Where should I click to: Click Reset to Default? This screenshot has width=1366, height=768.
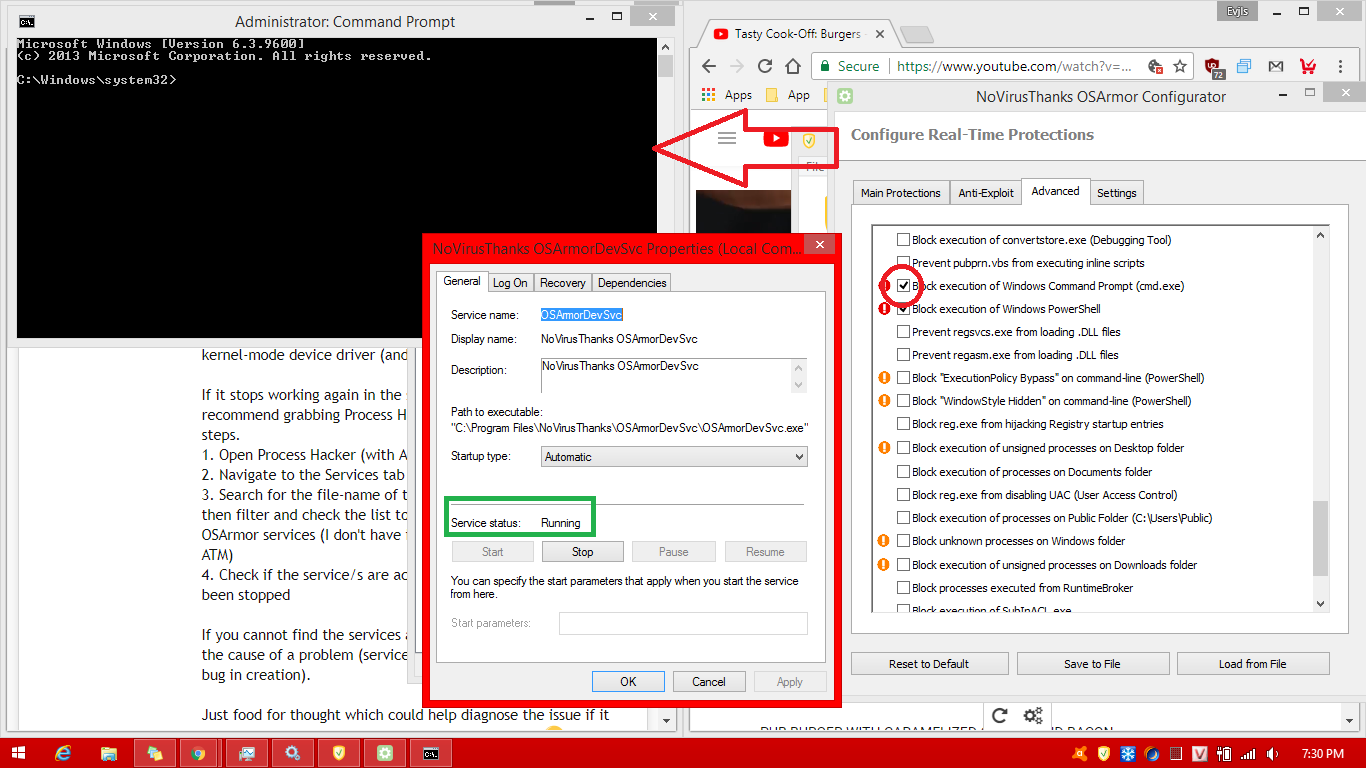click(x=929, y=664)
